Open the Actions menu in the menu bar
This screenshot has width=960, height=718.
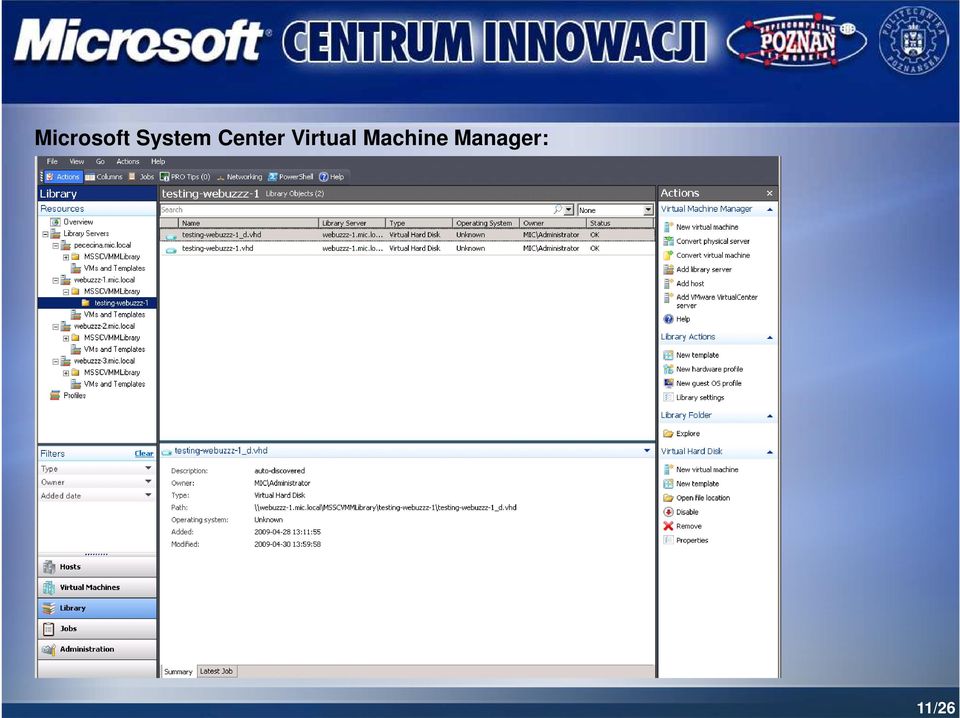(128, 162)
